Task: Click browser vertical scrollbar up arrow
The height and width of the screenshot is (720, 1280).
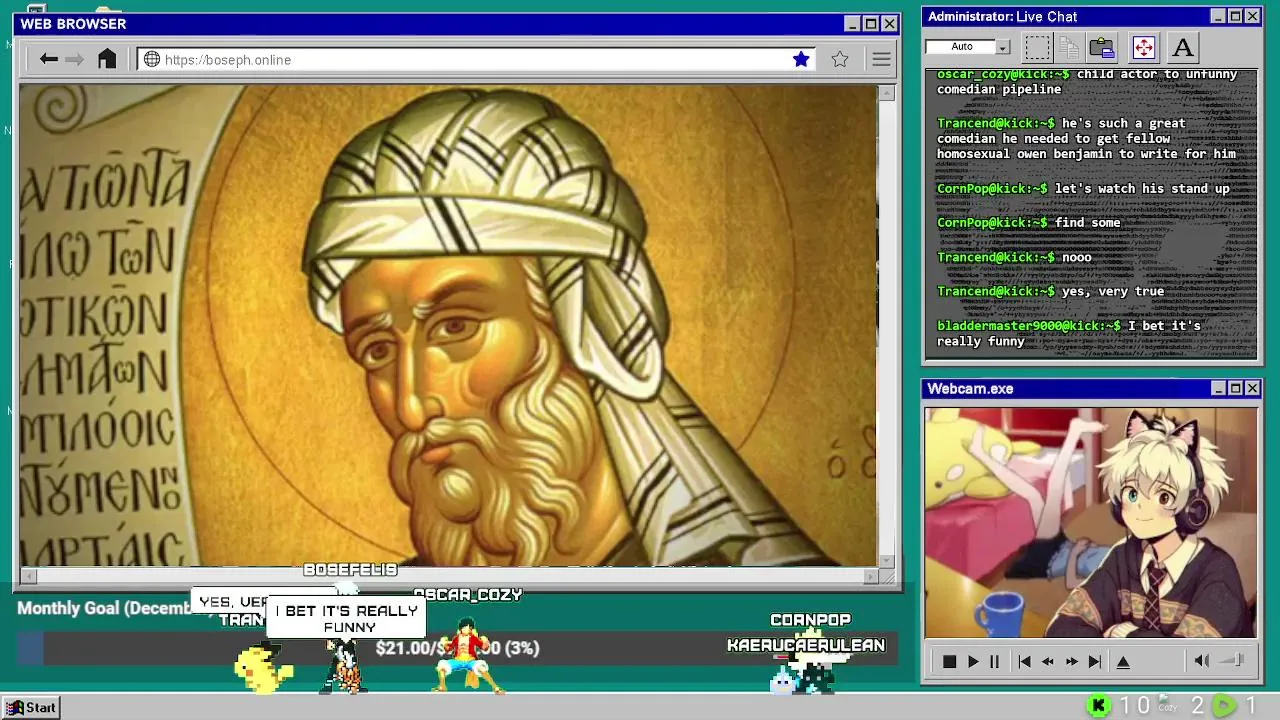Action: pos(886,94)
